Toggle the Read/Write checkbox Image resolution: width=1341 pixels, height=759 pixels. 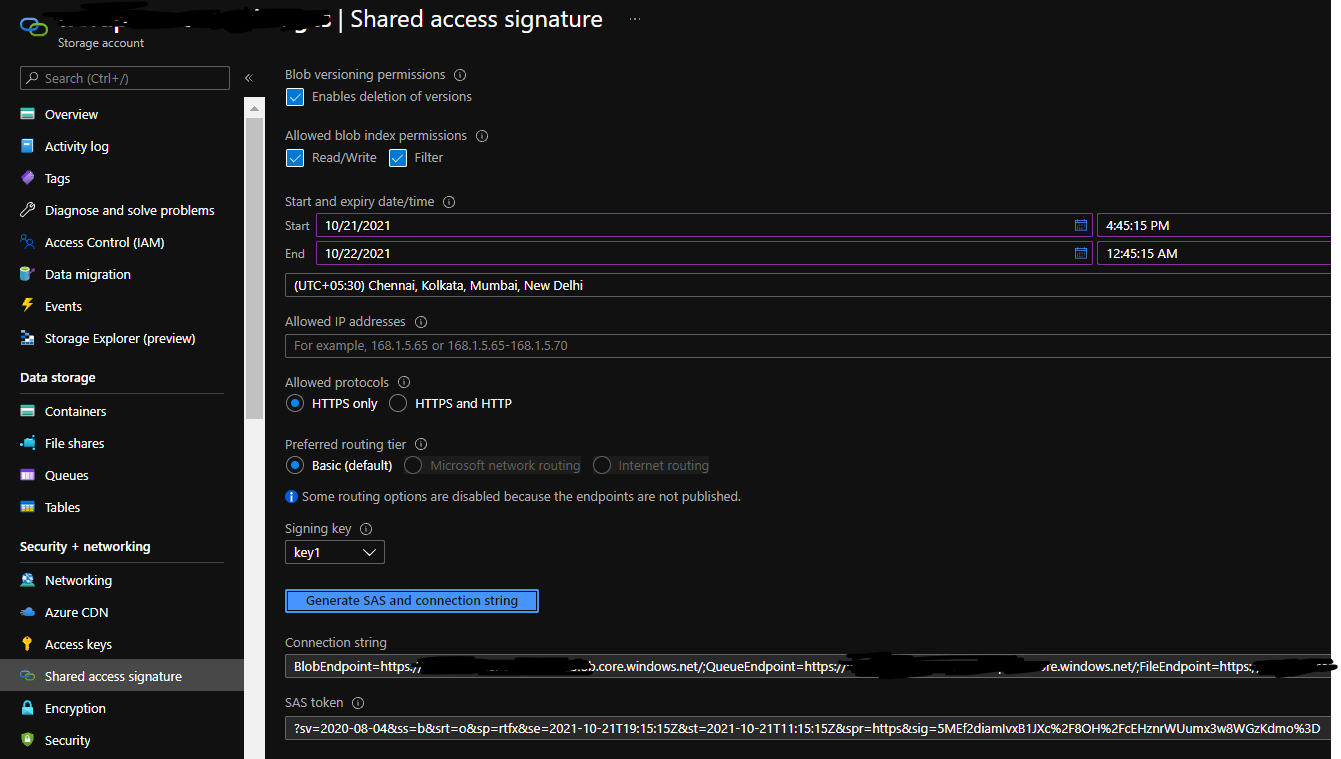pyautogui.click(x=295, y=158)
